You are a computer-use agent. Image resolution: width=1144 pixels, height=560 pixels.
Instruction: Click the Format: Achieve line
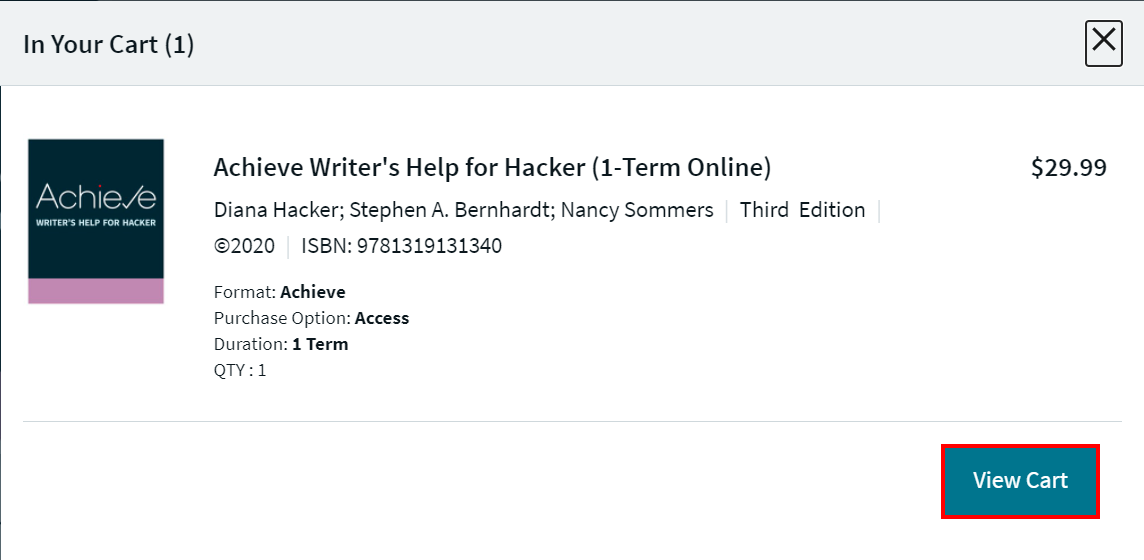(280, 293)
